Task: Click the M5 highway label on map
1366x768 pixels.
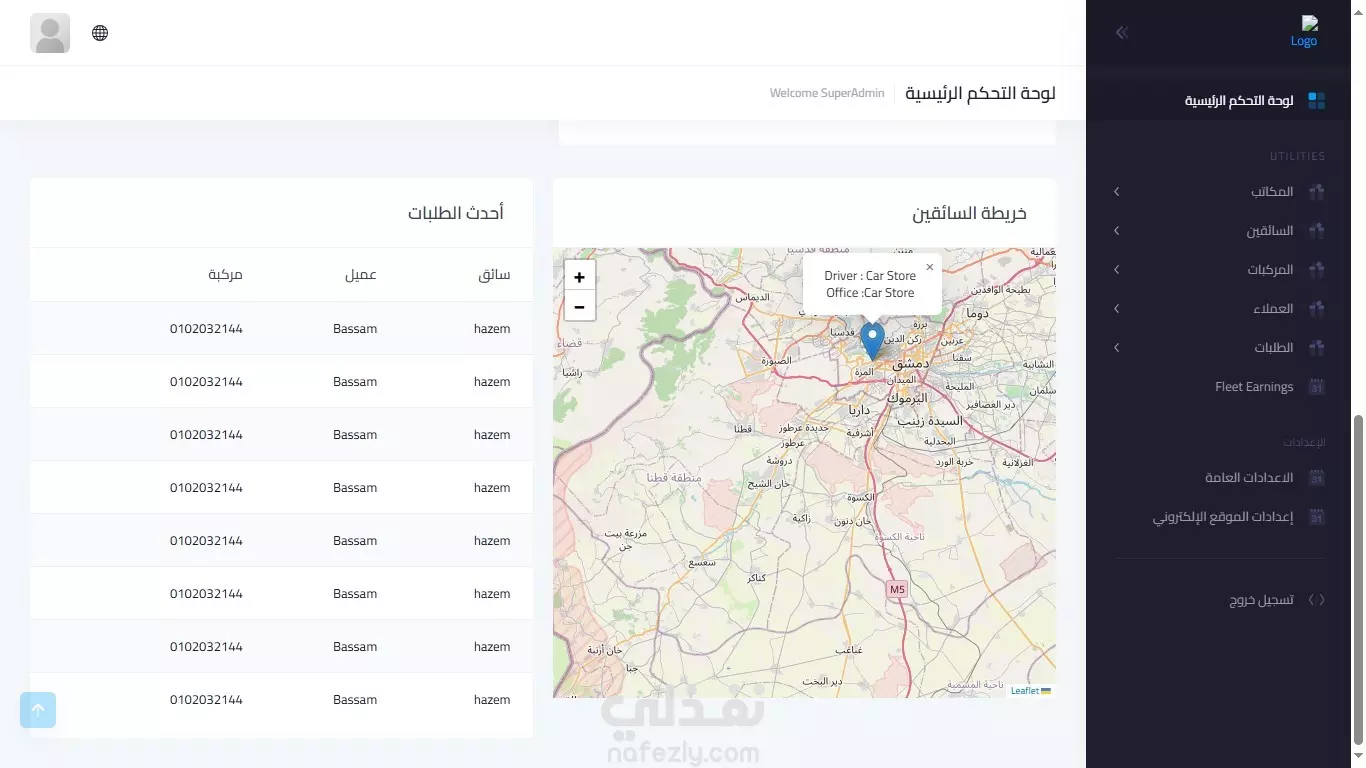Action: point(897,590)
